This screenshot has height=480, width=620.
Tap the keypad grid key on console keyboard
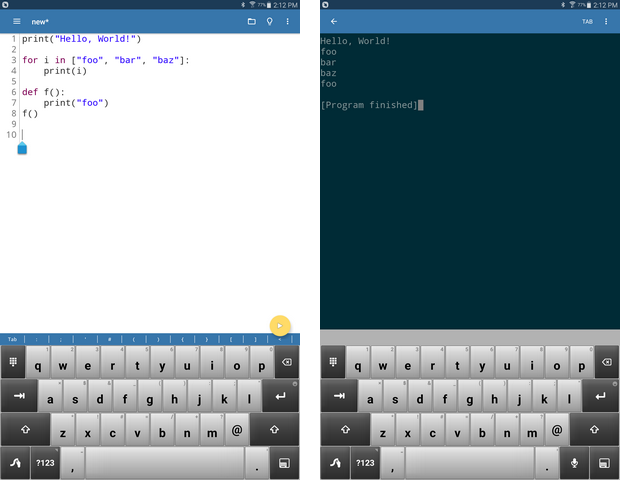click(333, 362)
